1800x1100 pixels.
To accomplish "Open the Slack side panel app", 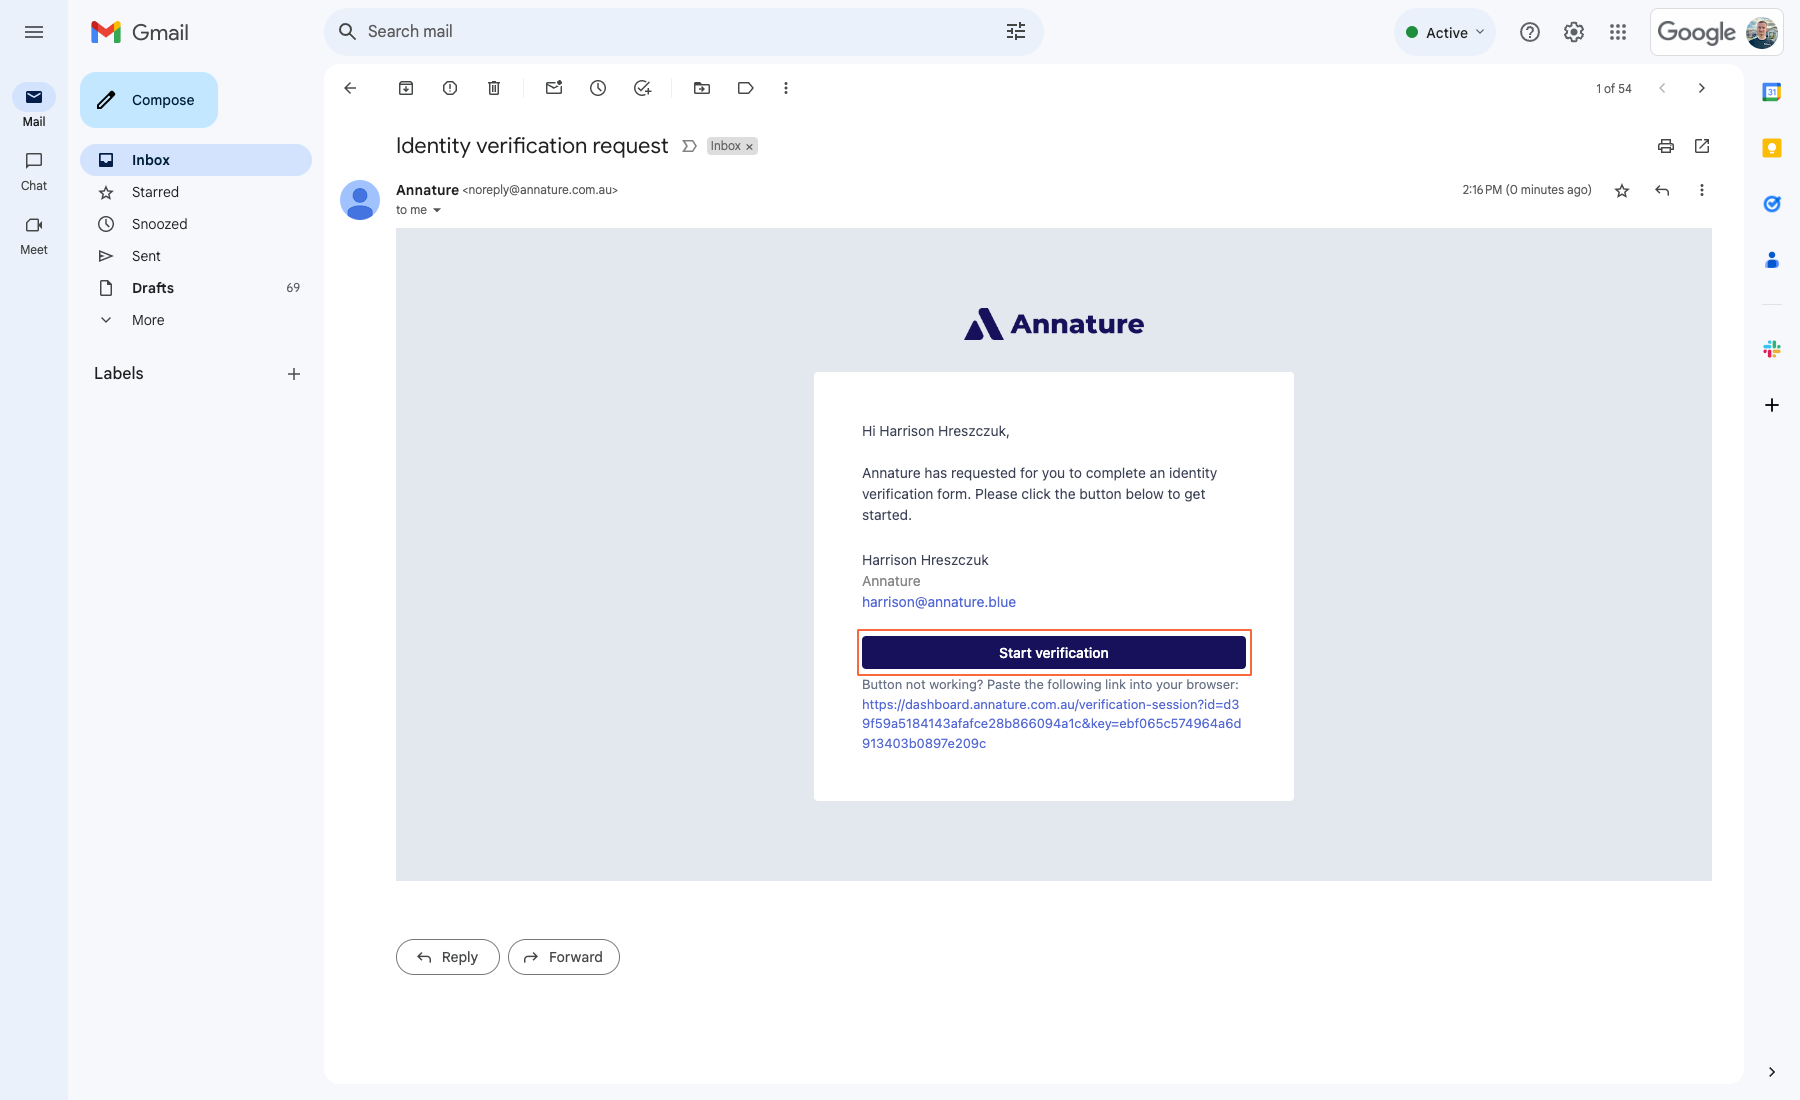I will pos(1771,348).
